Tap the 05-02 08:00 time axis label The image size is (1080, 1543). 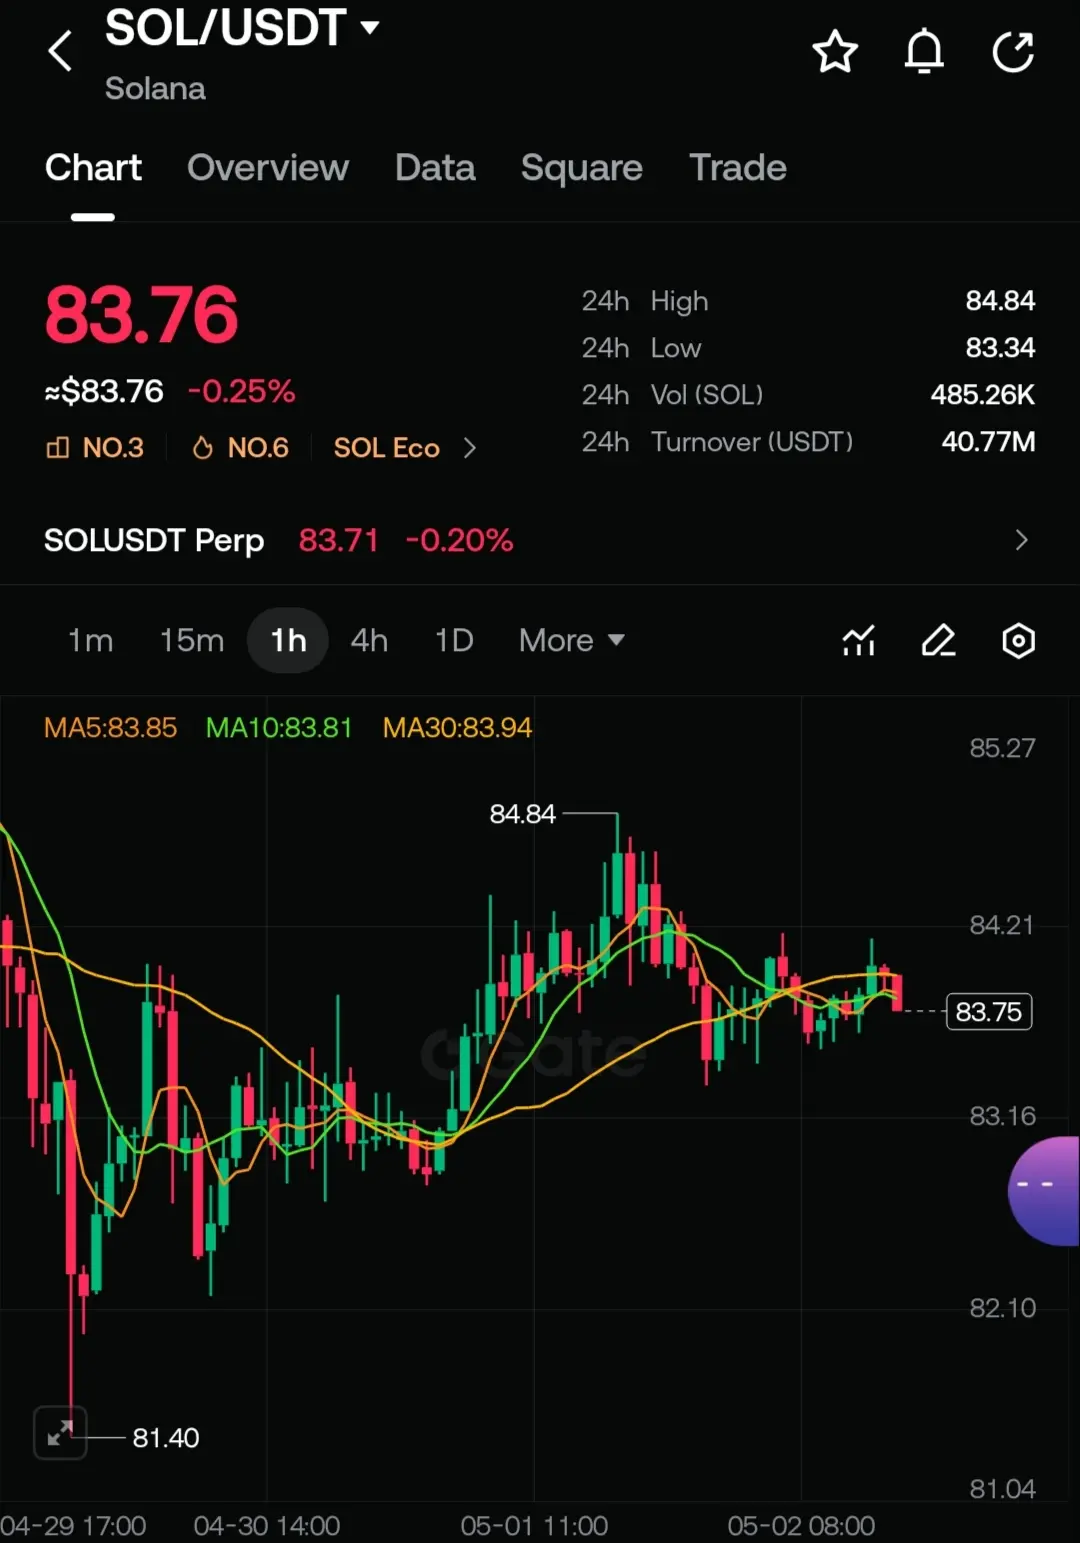801,1525
